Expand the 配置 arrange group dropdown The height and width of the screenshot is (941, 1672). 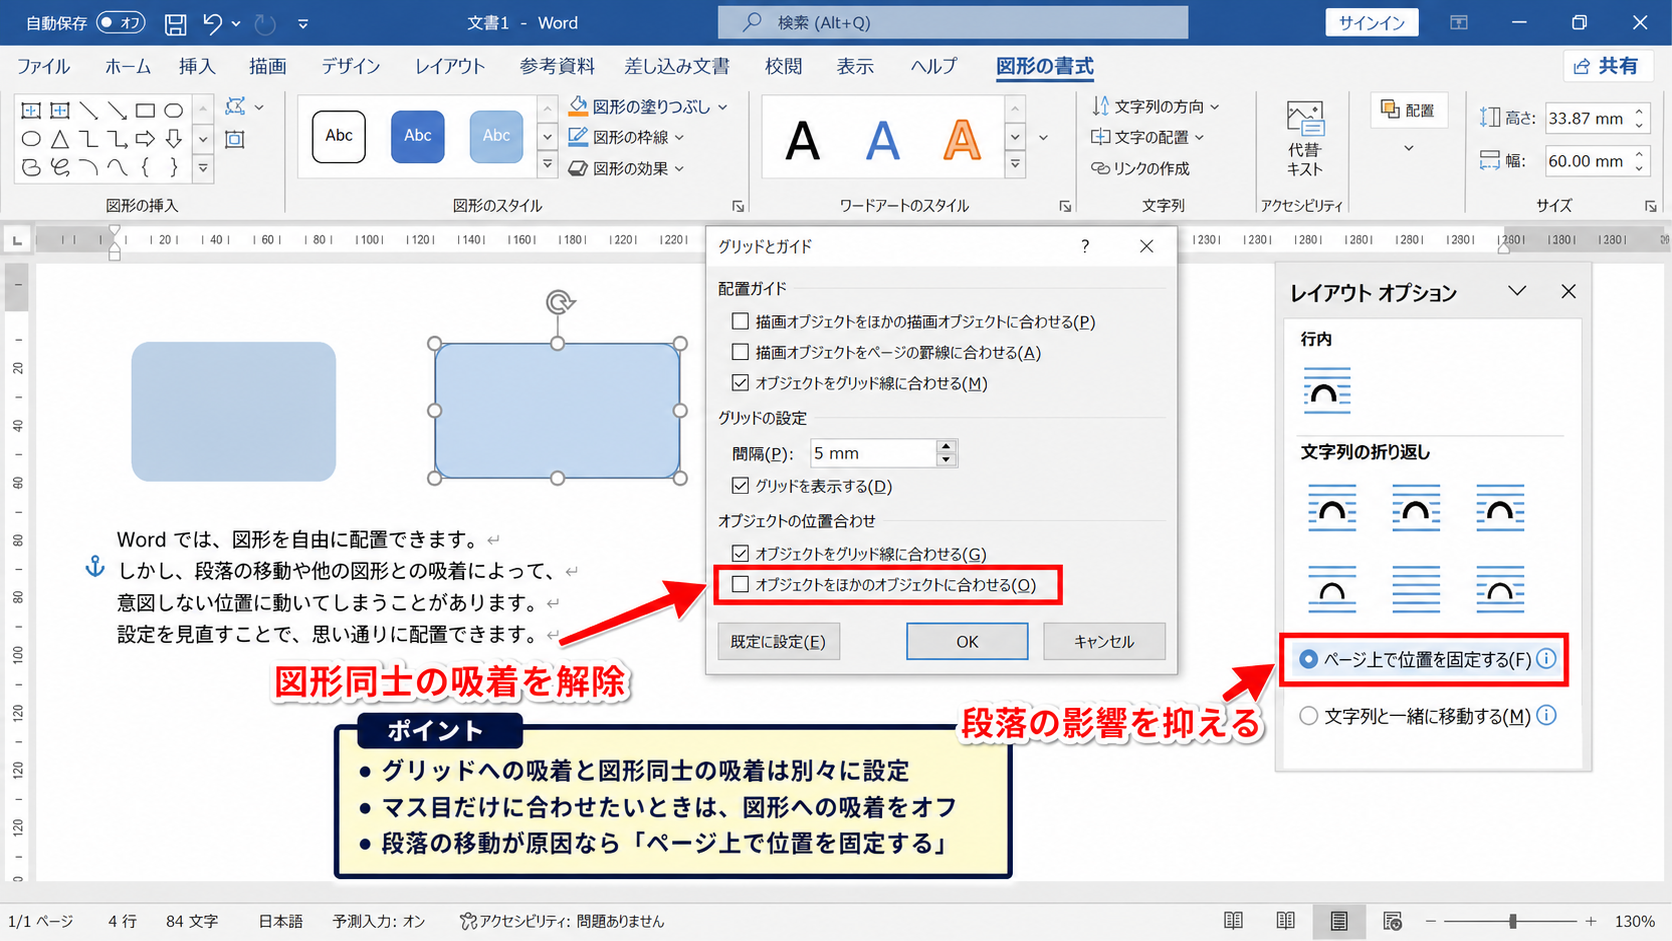(1409, 148)
